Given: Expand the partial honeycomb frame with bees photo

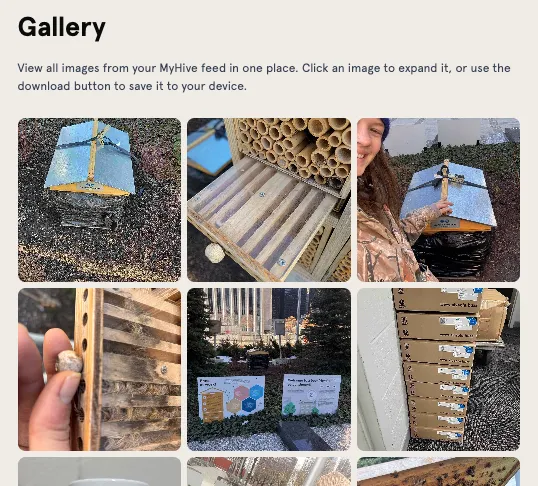Looking at the screenshot, I should pos(438,472).
